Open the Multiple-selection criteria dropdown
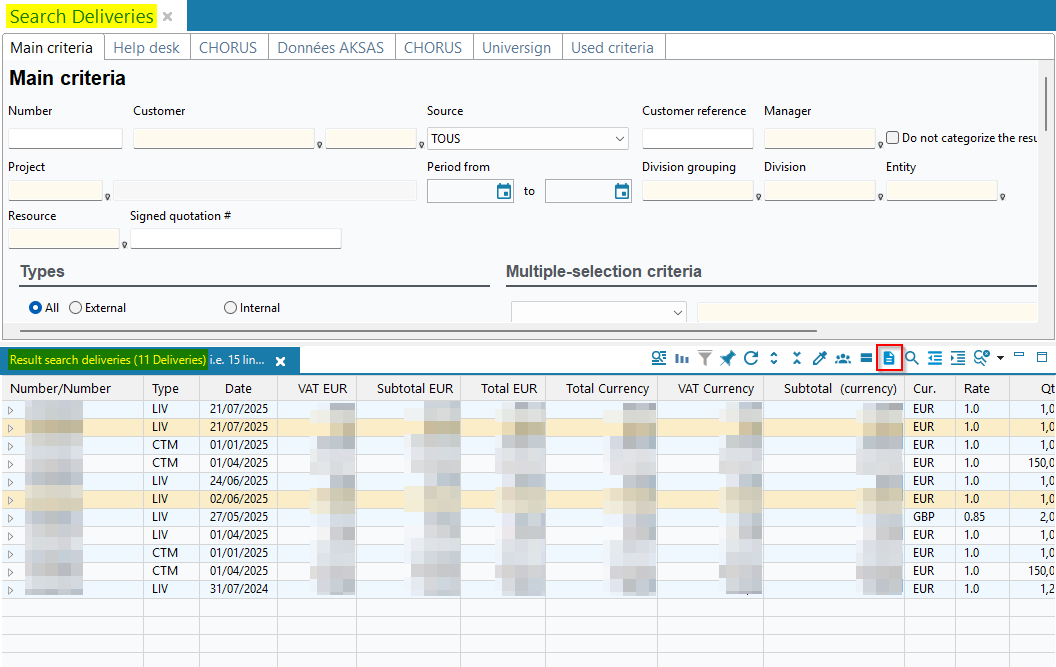 598,313
